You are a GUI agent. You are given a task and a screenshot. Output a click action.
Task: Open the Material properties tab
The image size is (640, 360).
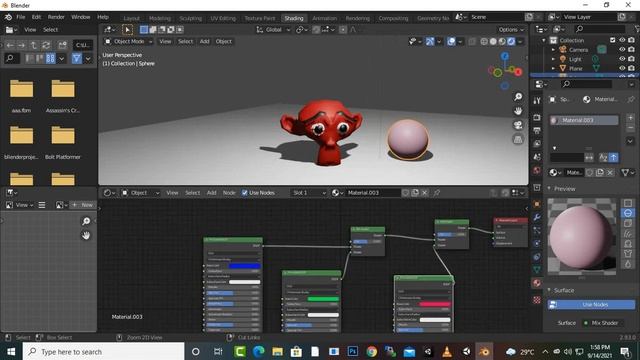click(x=537, y=283)
